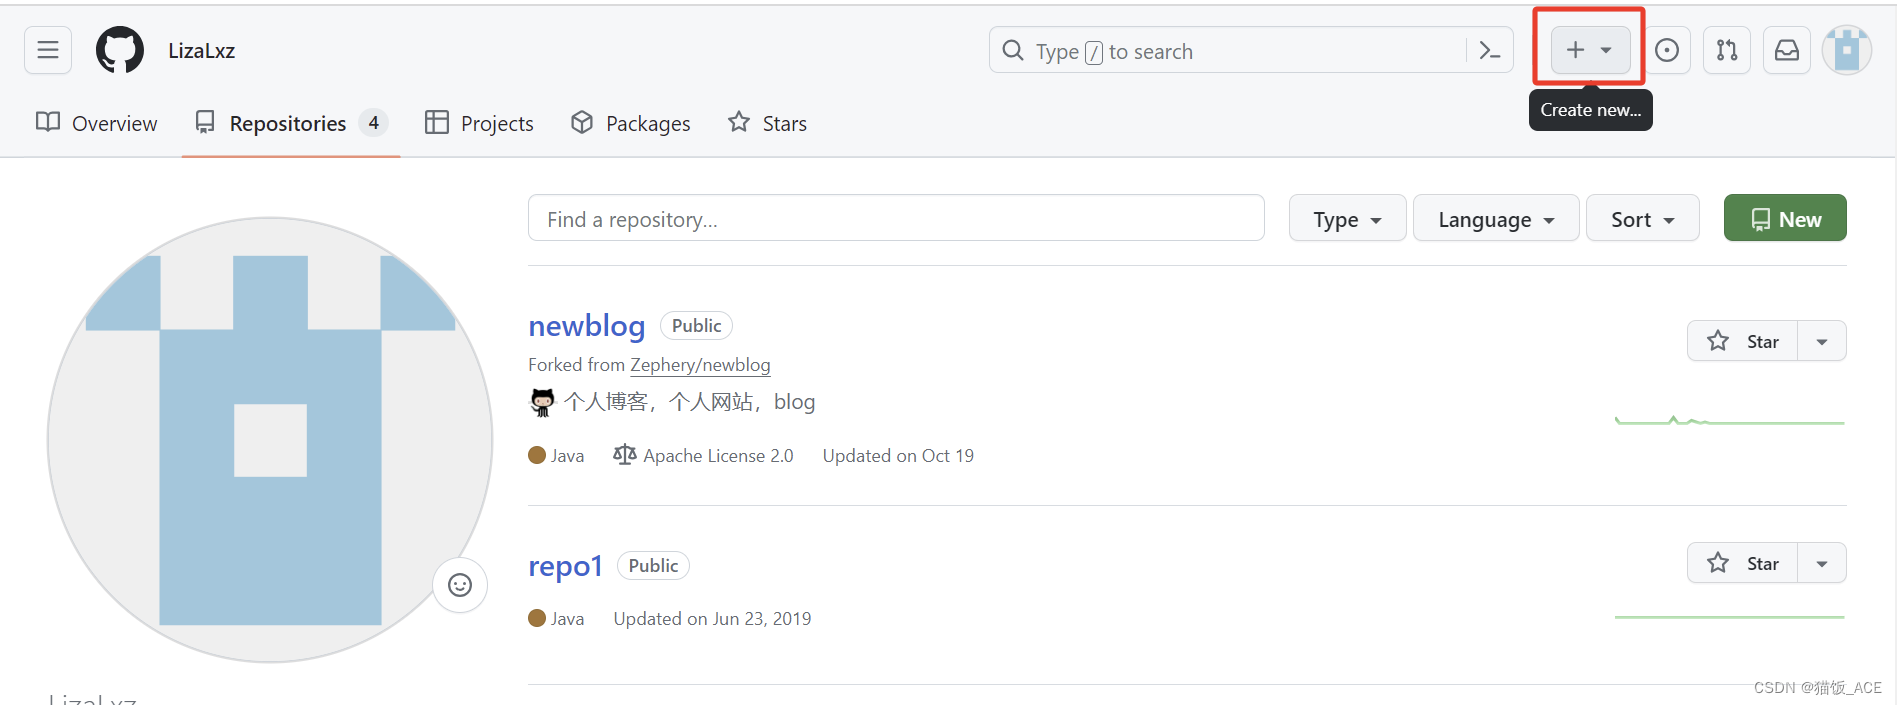Switch to the Overview tab
Screen dimensions: 1897x705
pyautogui.click(x=97, y=123)
